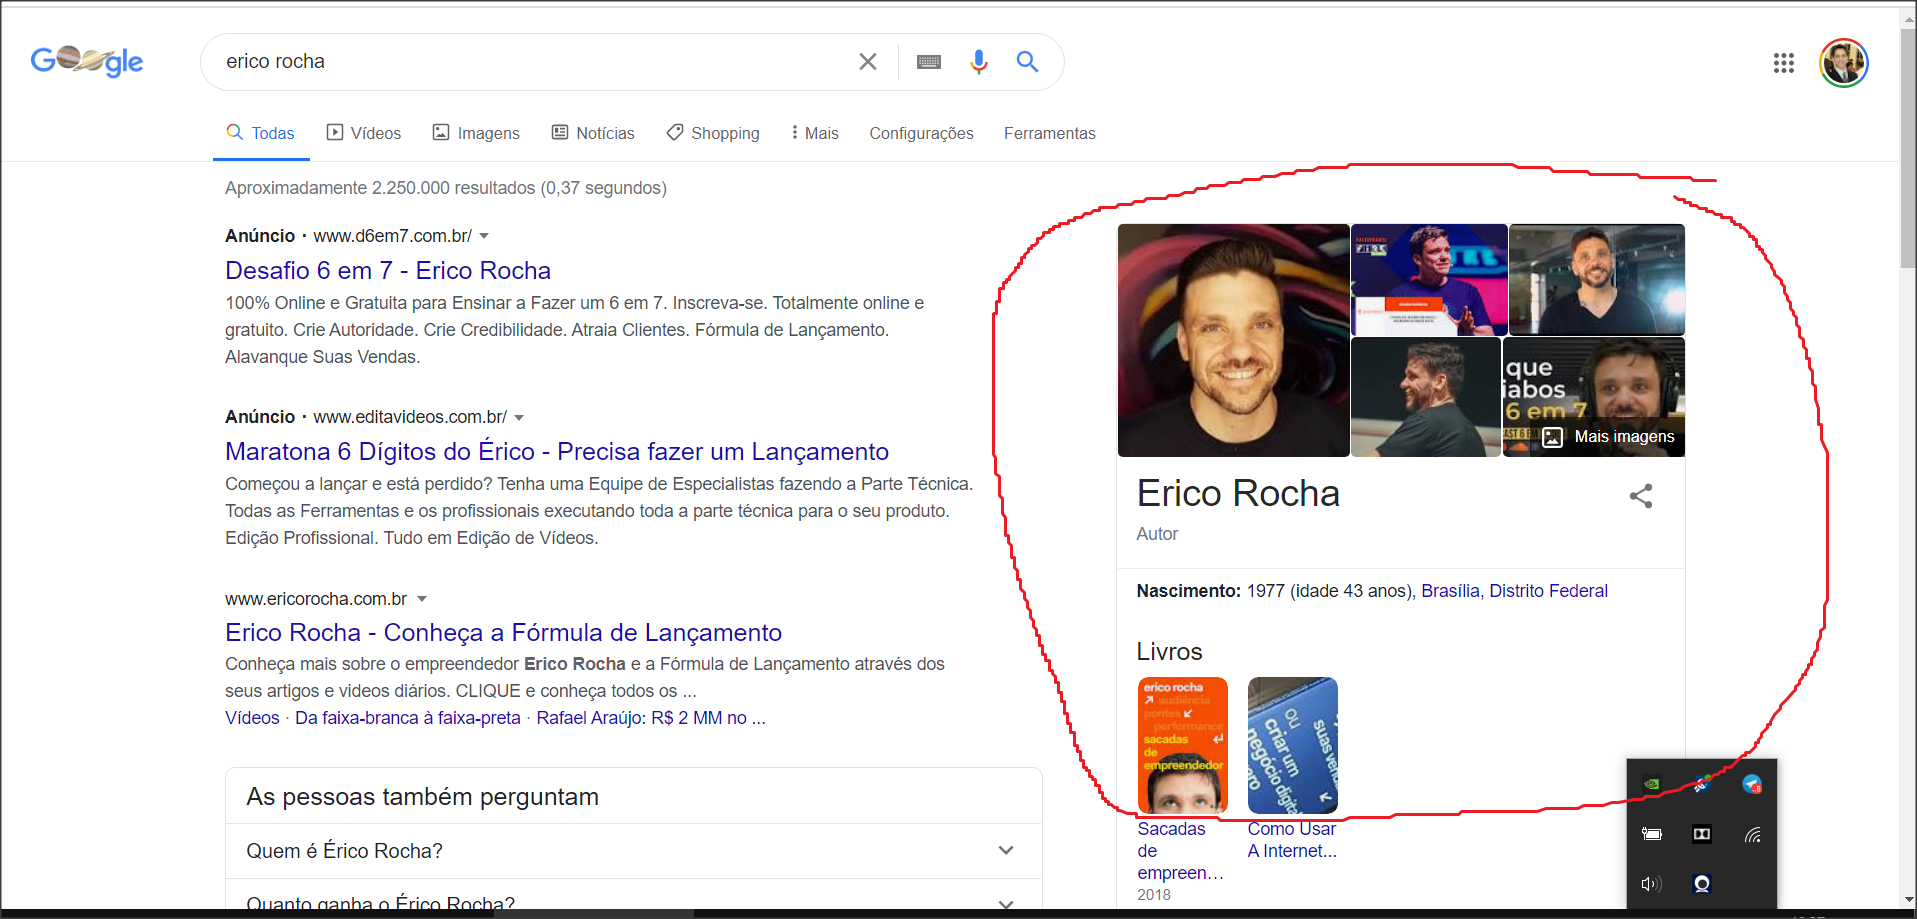The height and width of the screenshot is (919, 1917).
Task: Open Configurações search settings
Action: tap(921, 133)
